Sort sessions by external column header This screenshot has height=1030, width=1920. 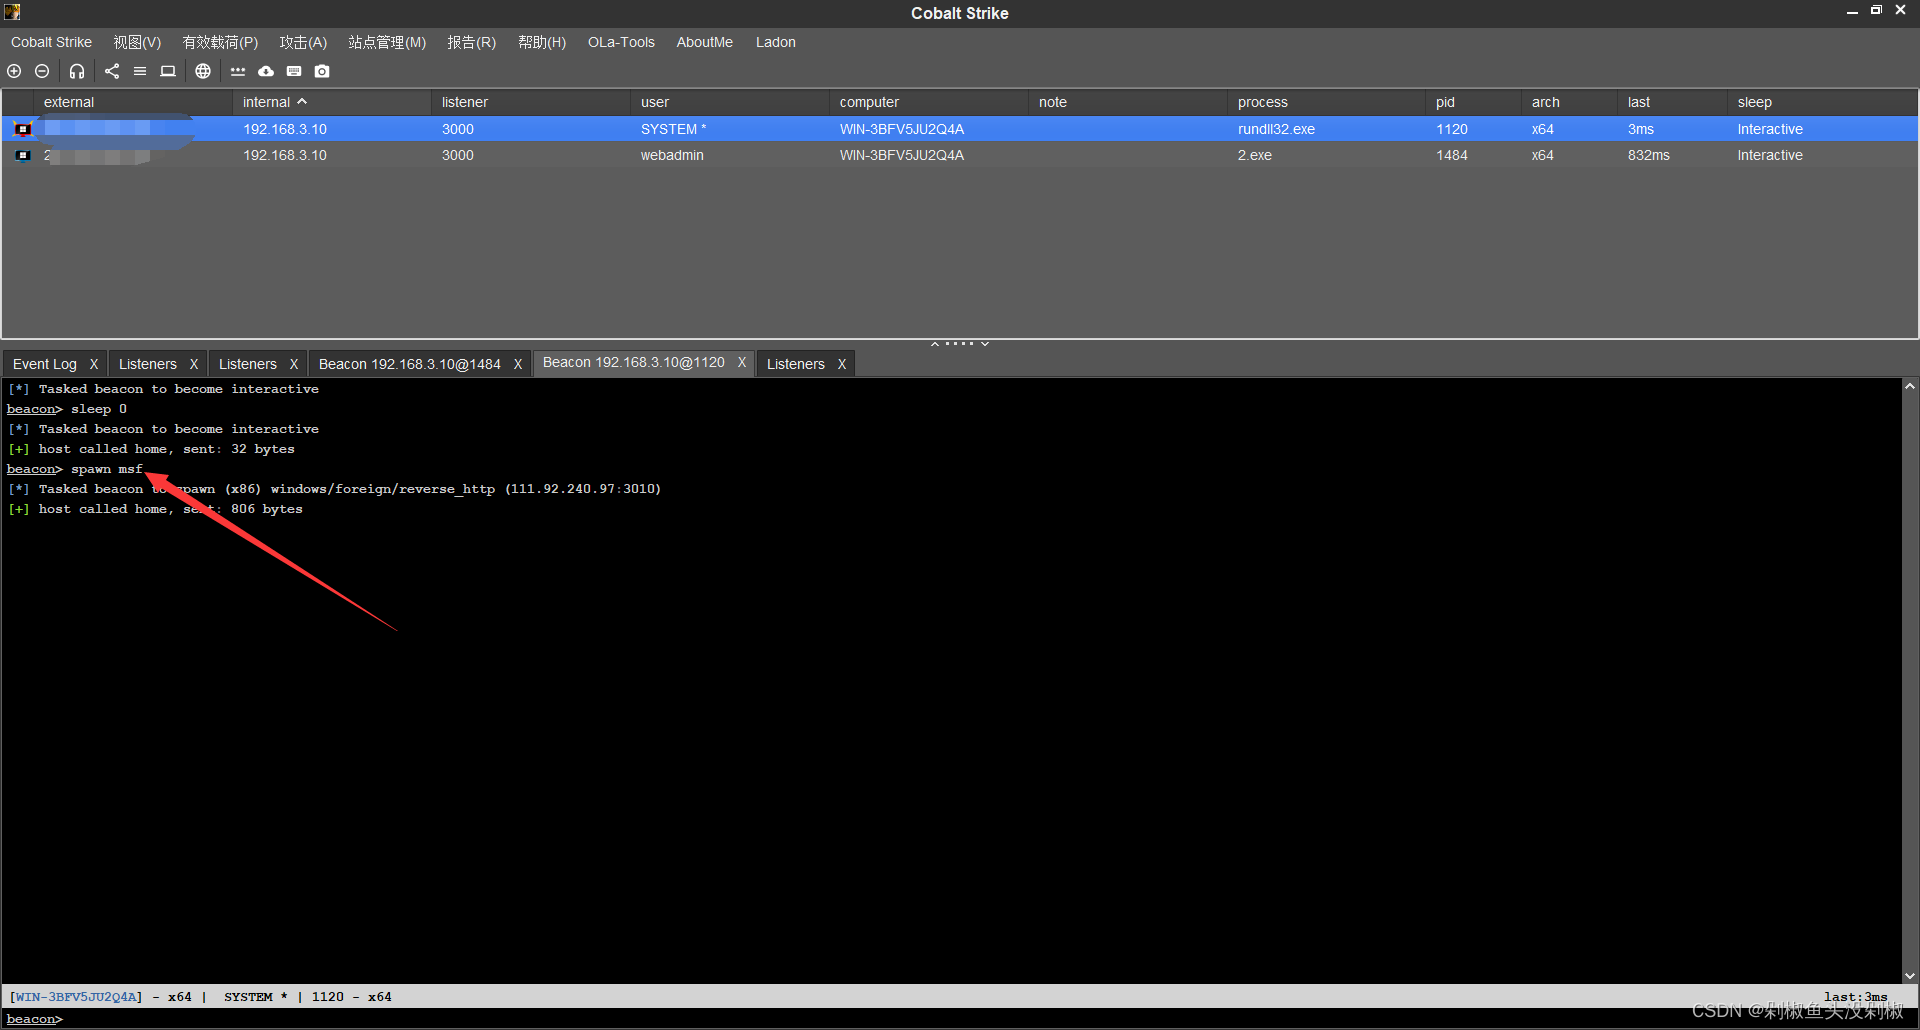coord(134,102)
